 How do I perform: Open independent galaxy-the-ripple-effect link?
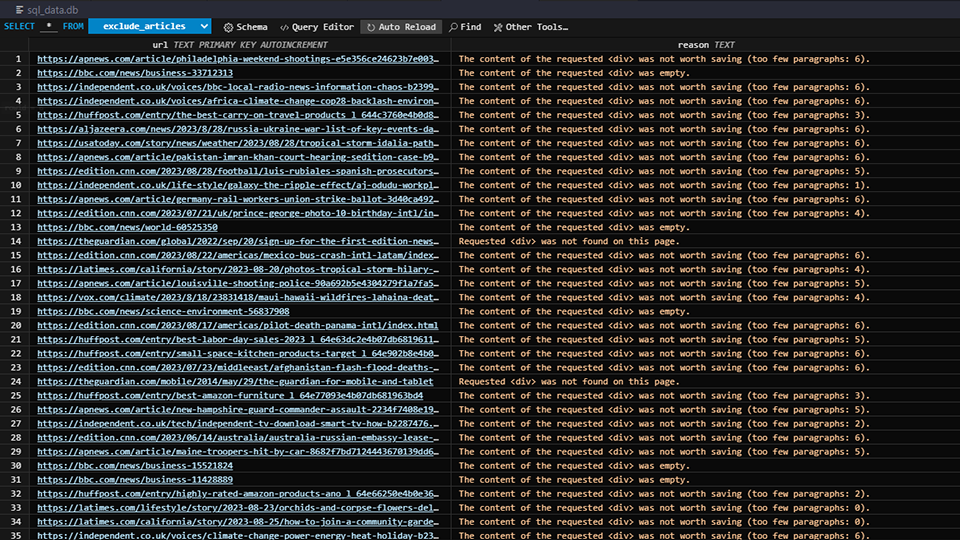click(238, 185)
